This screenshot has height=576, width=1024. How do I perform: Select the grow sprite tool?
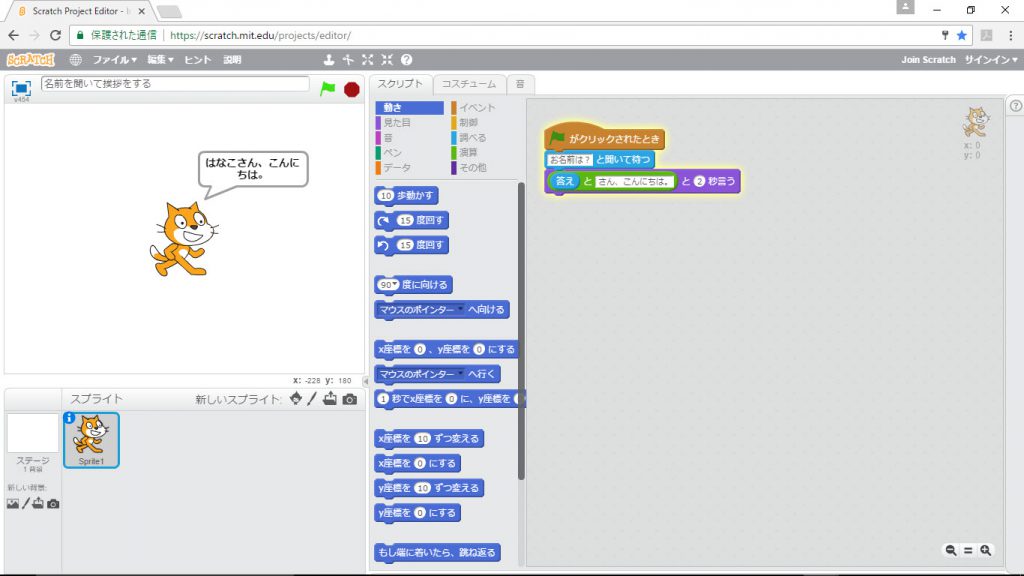point(368,59)
